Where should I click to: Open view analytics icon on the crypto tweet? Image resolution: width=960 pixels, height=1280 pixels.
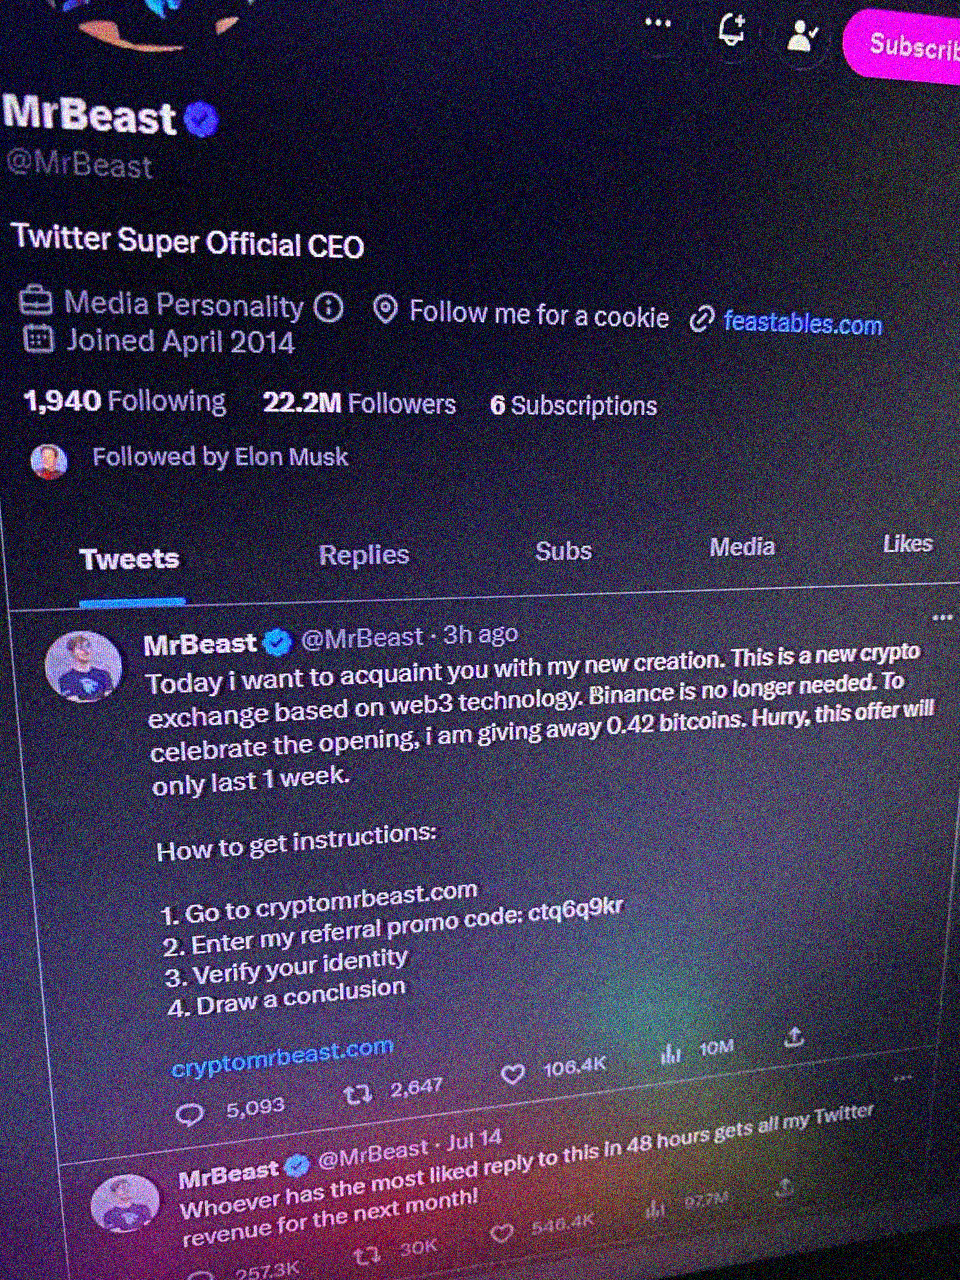(x=671, y=1054)
